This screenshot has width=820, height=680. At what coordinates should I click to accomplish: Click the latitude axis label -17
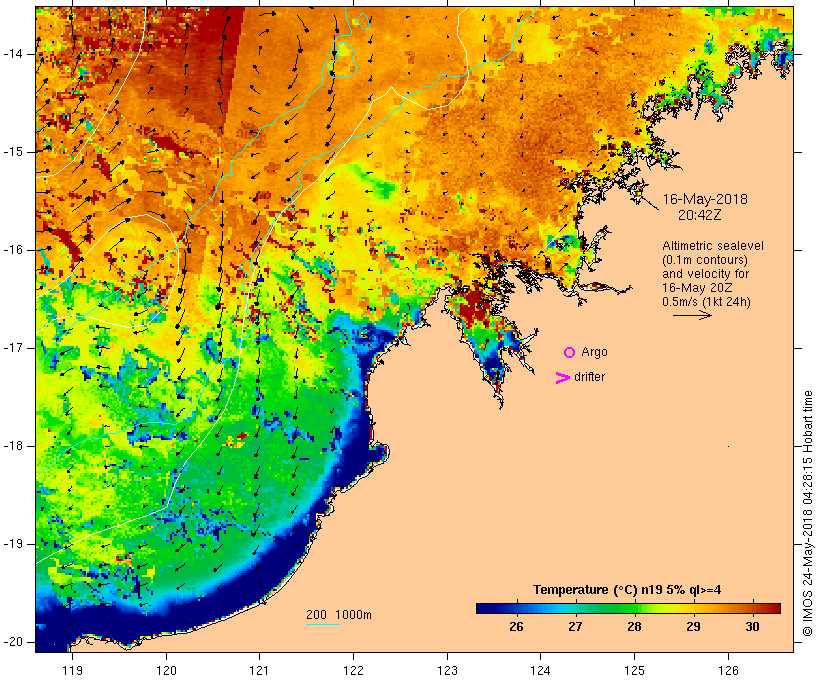point(12,348)
